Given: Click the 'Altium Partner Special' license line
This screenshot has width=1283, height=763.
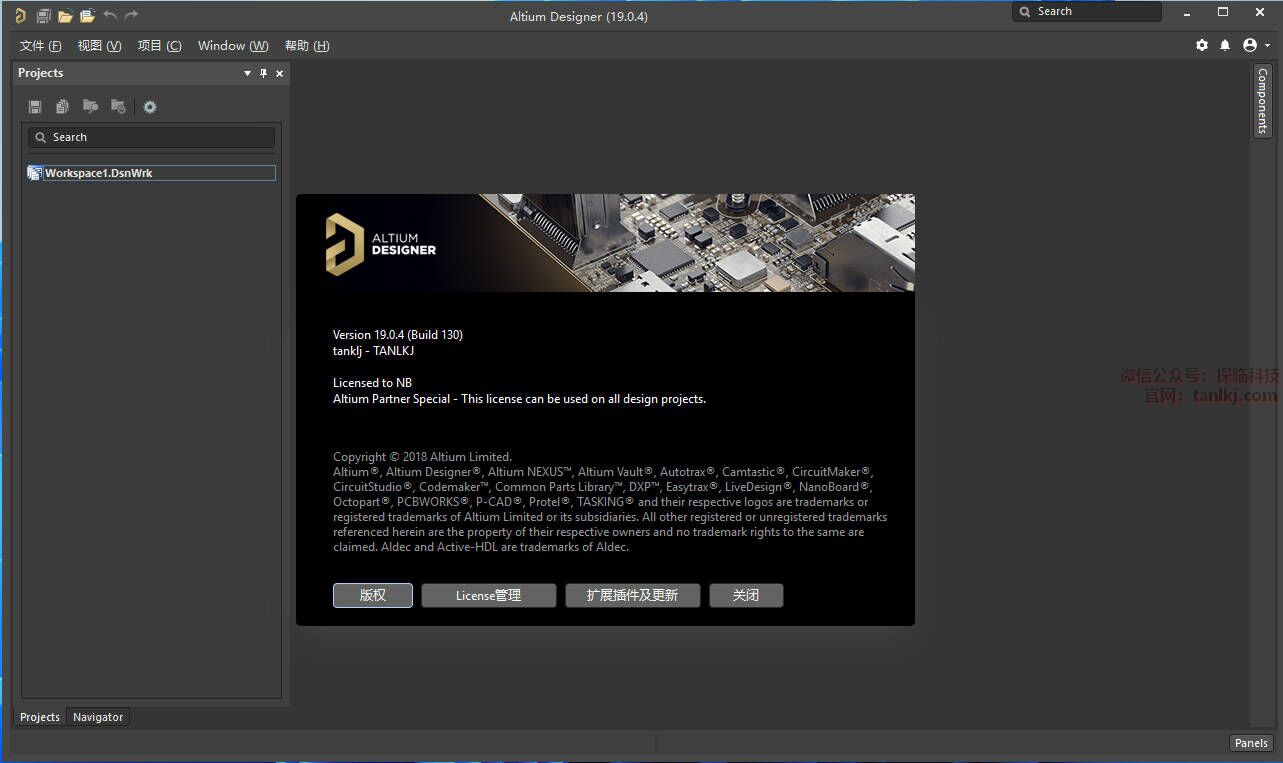Looking at the screenshot, I should (x=519, y=398).
